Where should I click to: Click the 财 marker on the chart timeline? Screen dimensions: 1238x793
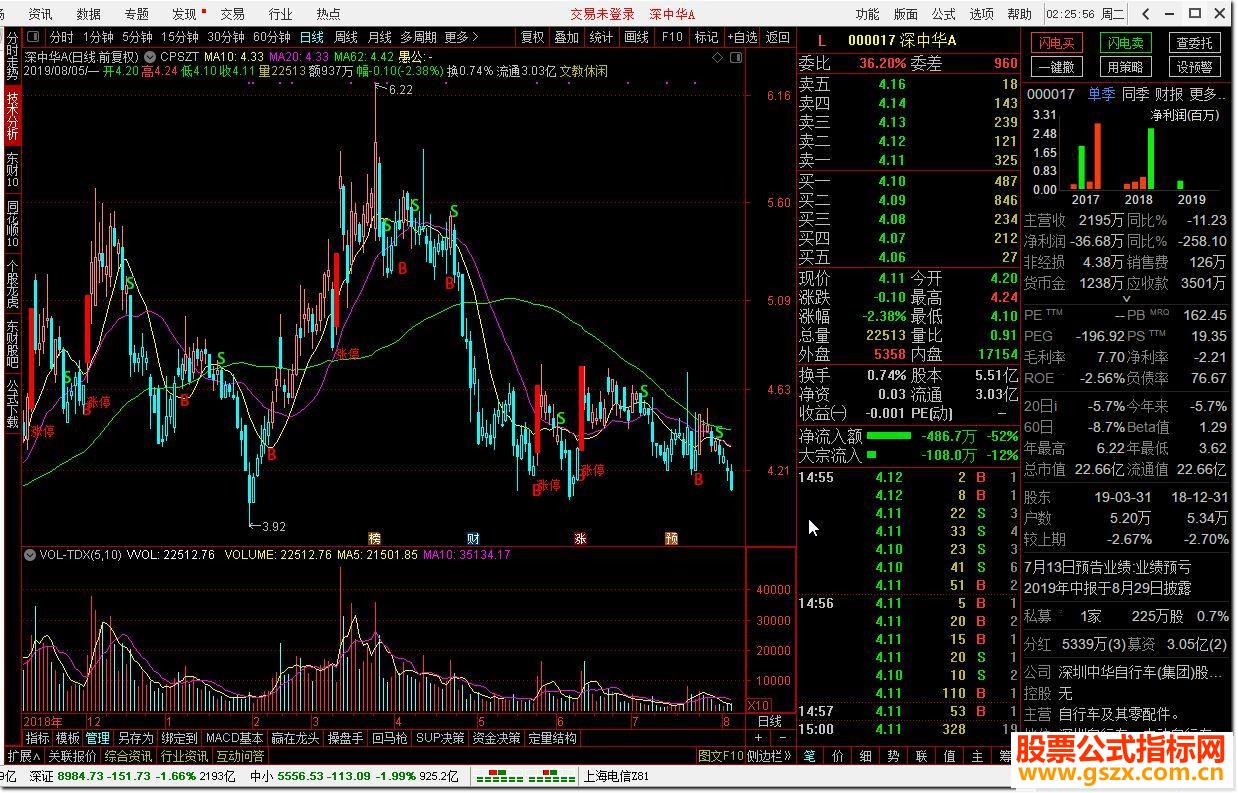click(474, 537)
